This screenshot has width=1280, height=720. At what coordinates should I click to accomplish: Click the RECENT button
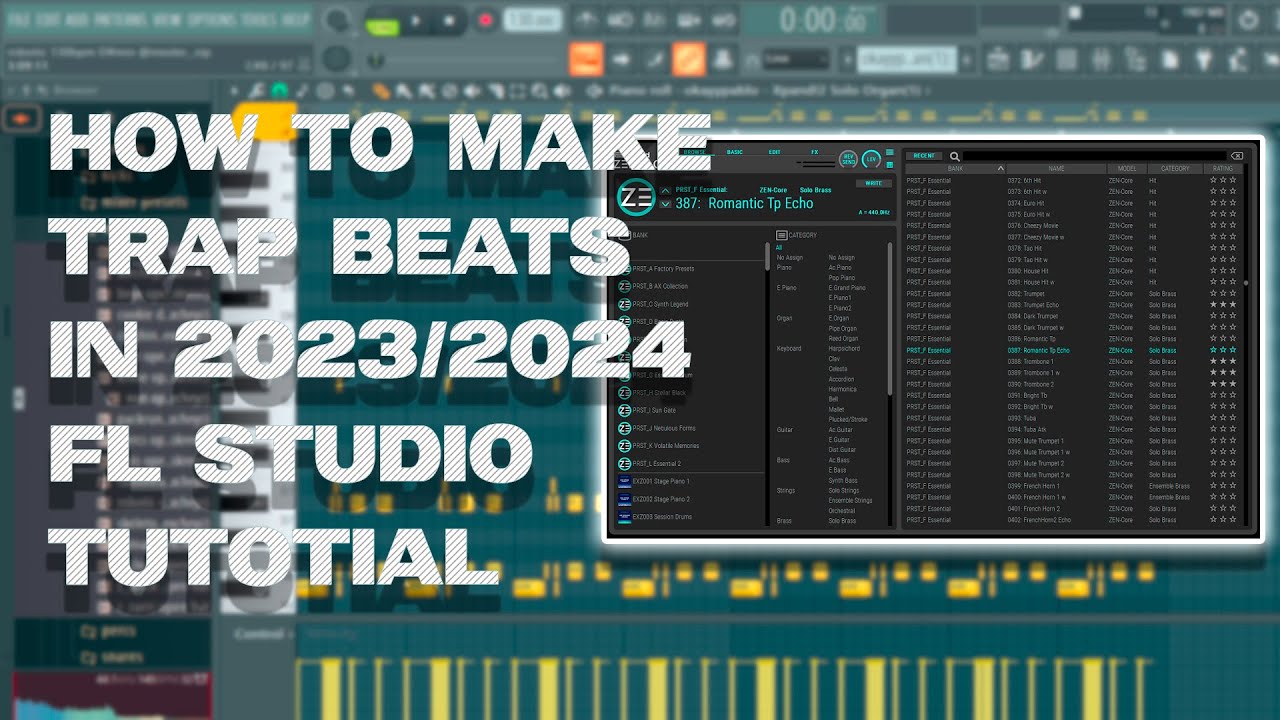coord(924,156)
